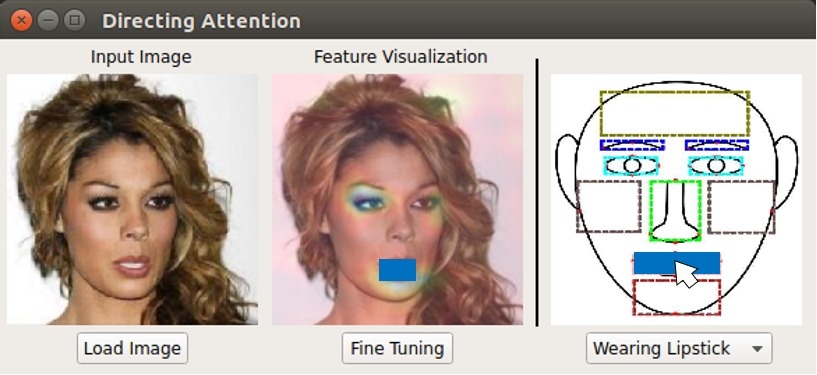Screen dimensions: 817x375
Task: Click the blue patch in feature visualization
Action: tap(397, 270)
